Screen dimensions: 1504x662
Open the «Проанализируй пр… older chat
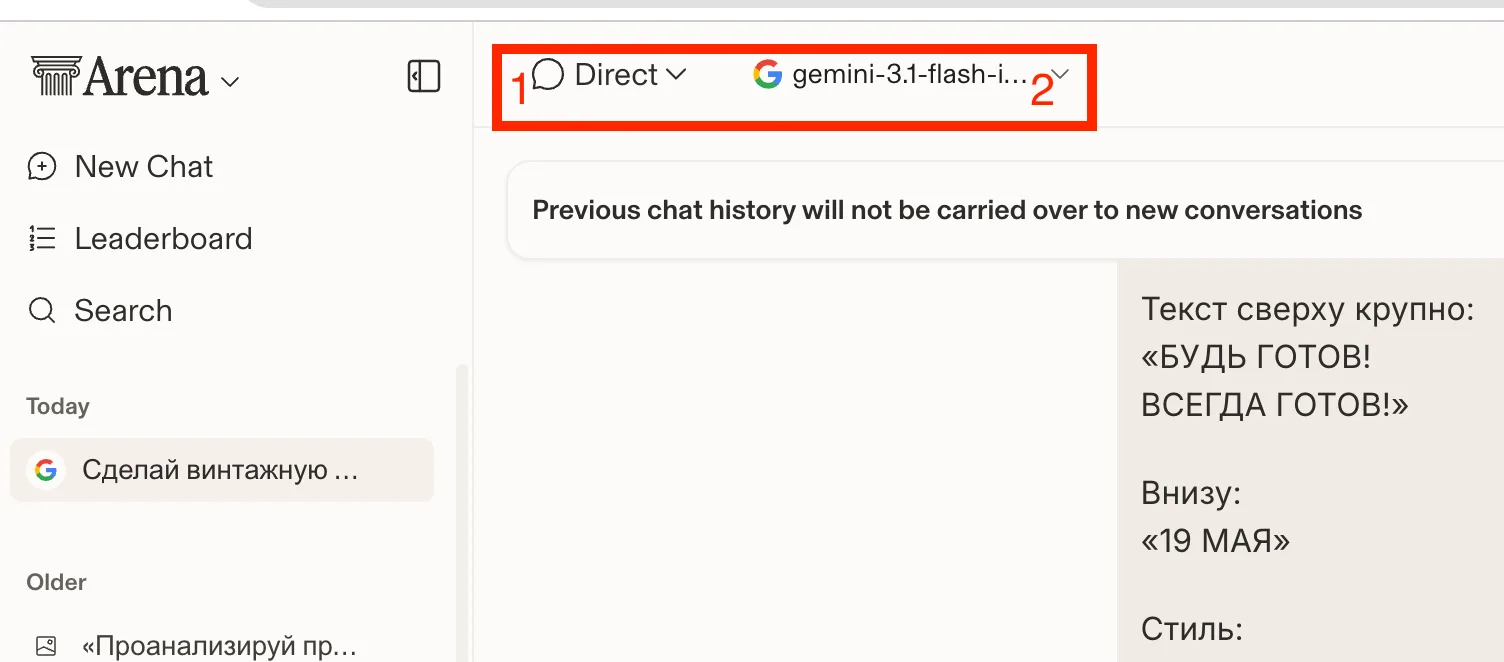point(220,645)
